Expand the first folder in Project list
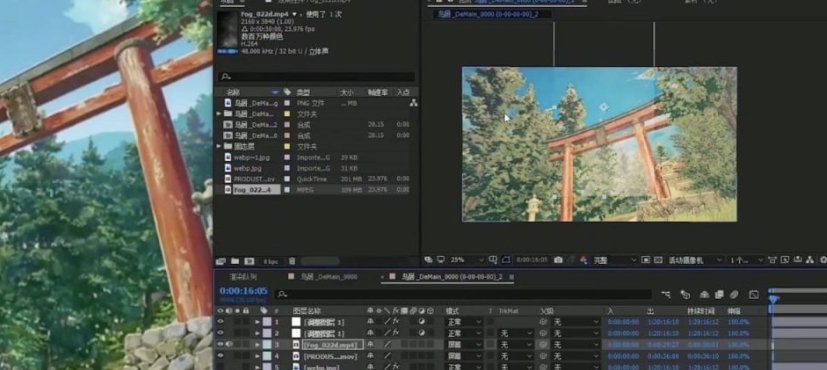Image resolution: width=827 pixels, height=370 pixels. tap(219, 114)
